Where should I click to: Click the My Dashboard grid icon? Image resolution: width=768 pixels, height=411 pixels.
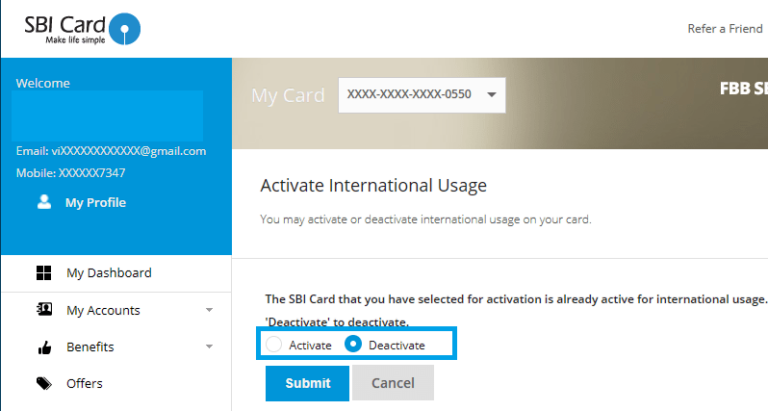(44, 273)
